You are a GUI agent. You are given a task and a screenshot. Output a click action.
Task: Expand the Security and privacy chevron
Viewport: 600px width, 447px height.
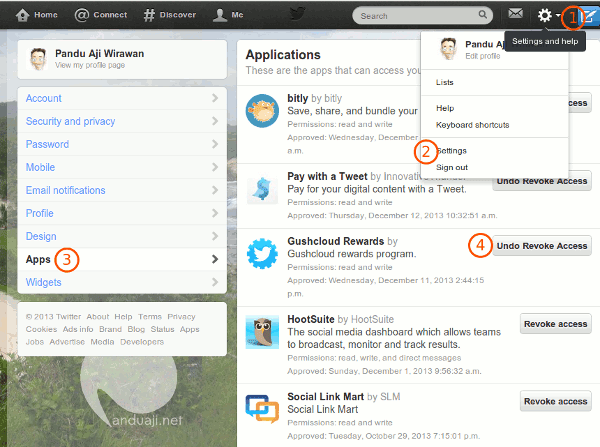pos(215,121)
